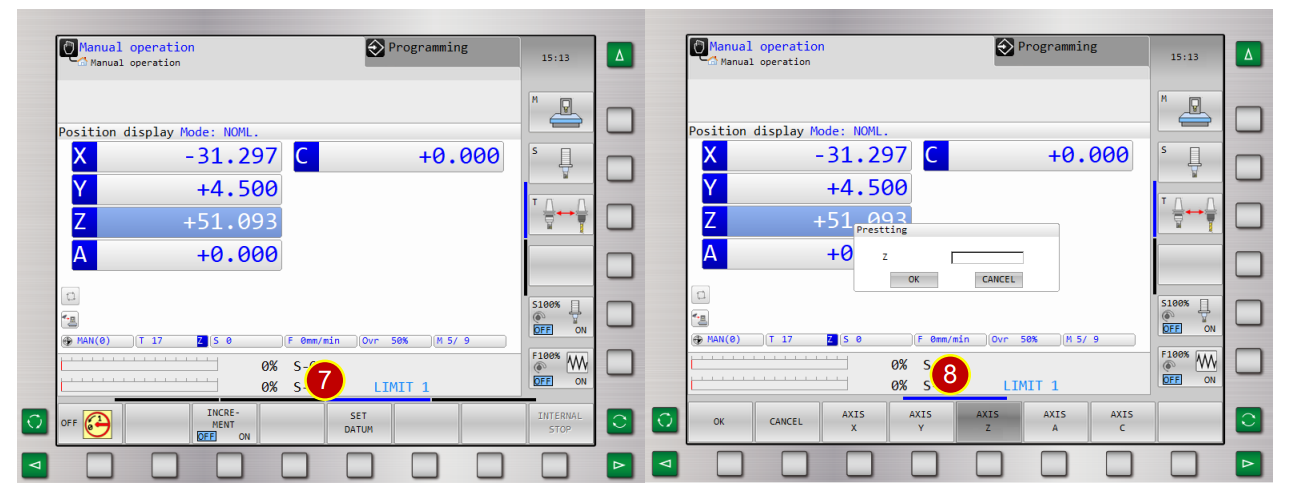Select the AXIS C softkey
Viewport: 1298px width, 501px height.
(1122, 422)
